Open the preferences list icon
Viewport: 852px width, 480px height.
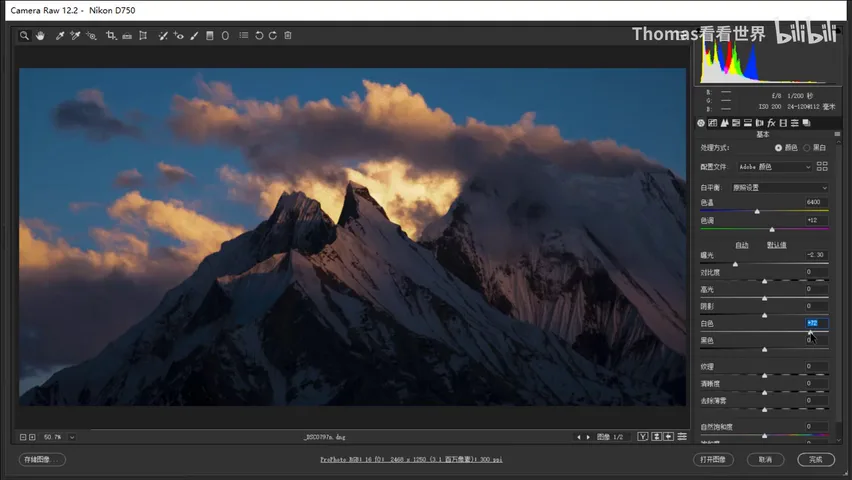pos(244,35)
